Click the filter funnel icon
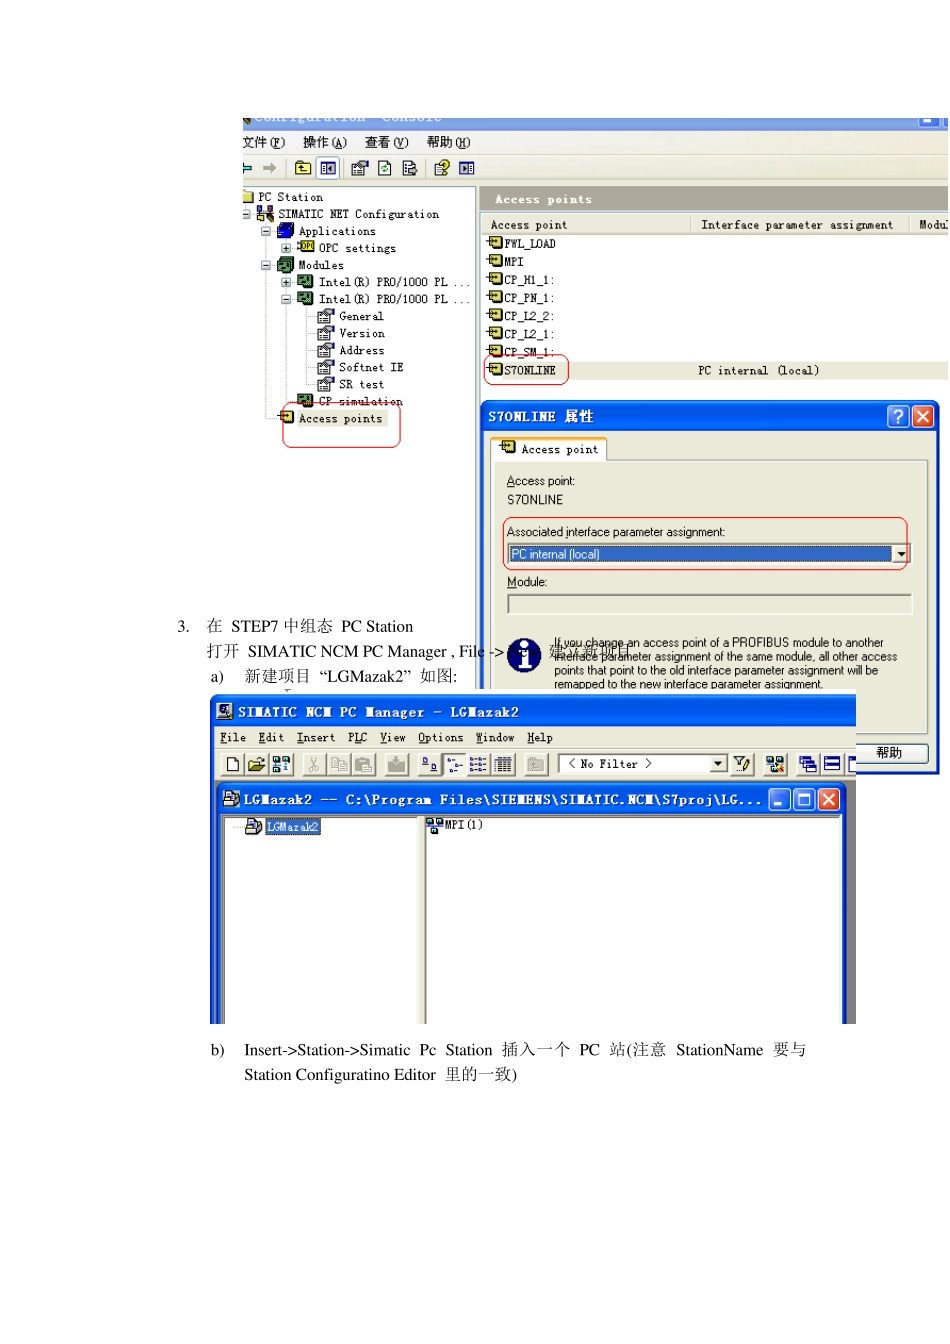The image size is (950, 1344). click(742, 764)
